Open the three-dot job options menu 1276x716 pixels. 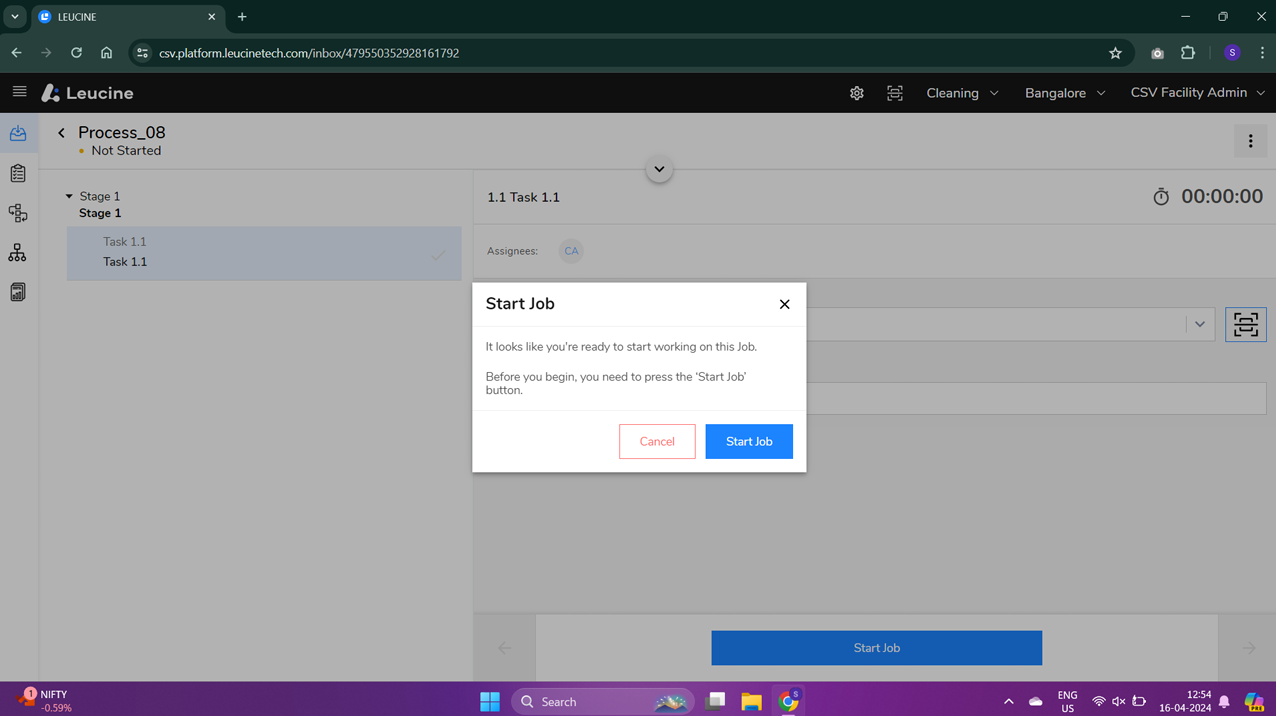click(1250, 141)
